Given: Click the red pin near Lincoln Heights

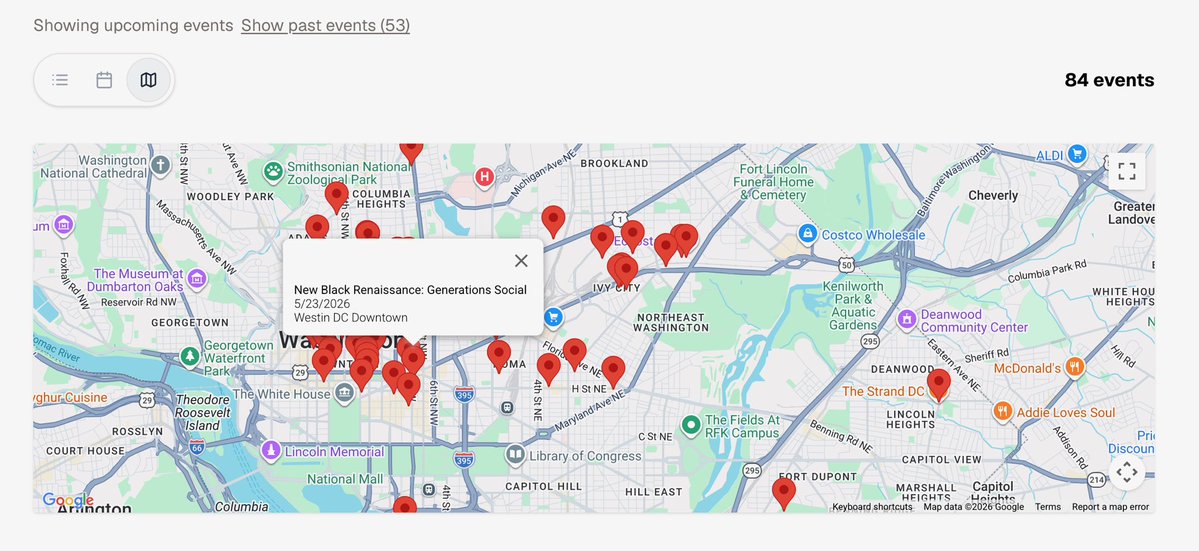Looking at the screenshot, I should [x=938, y=384].
